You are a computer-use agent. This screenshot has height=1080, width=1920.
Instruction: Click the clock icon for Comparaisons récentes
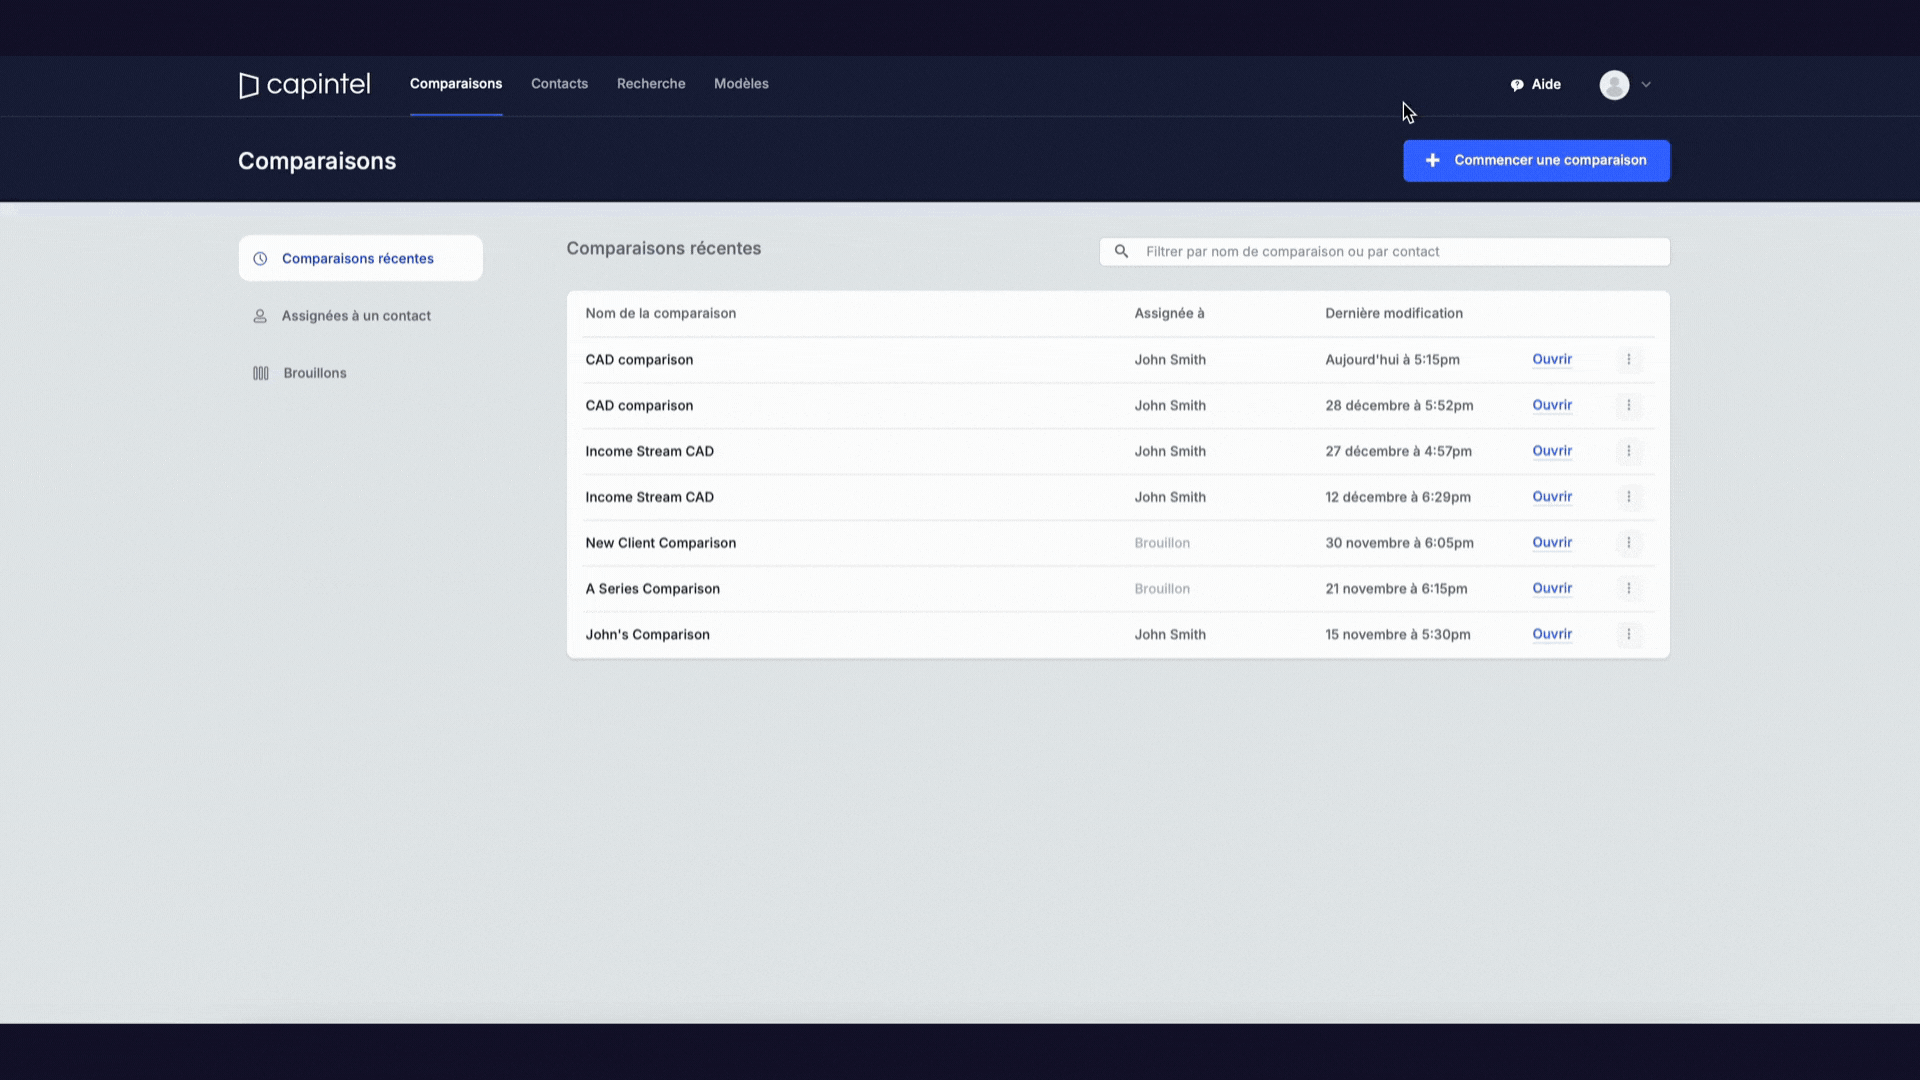(260, 259)
